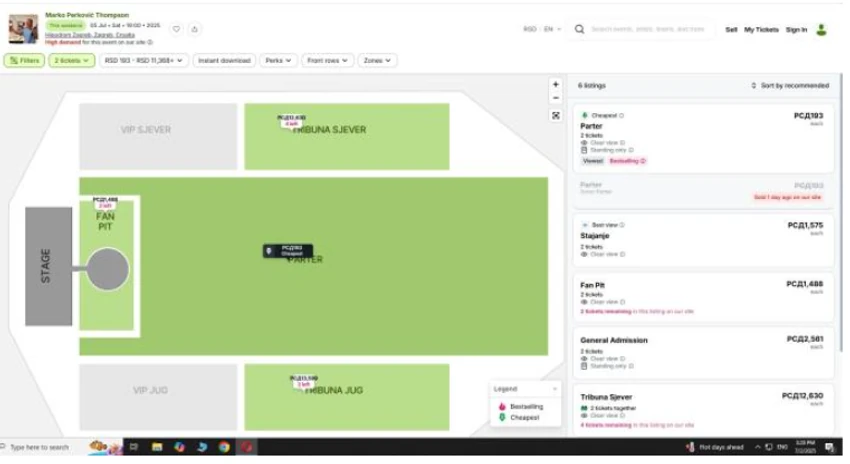Expand the price range dropdown

(x=144, y=61)
